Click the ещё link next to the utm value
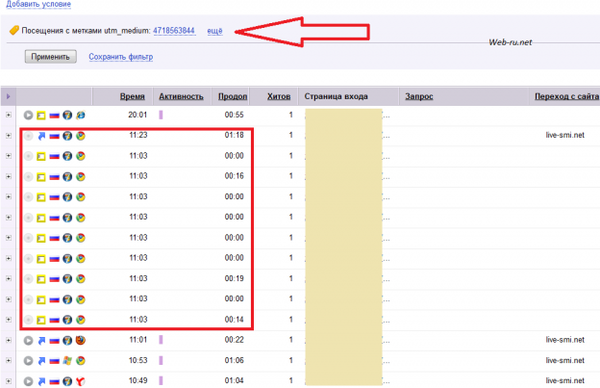 click(x=215, y=31)
